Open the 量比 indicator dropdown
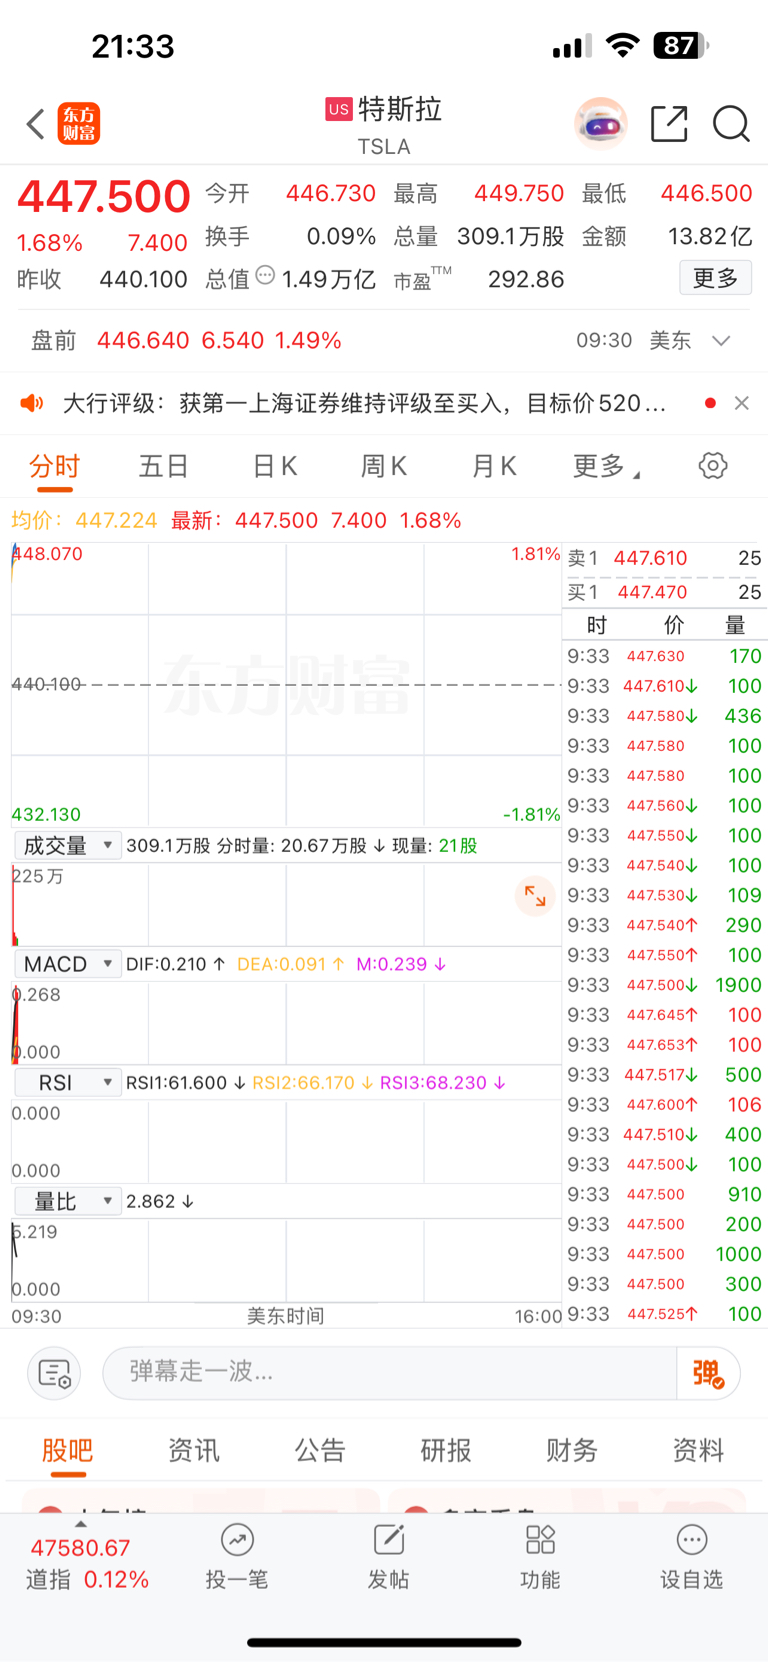This screenshot has height=1662, width=768. pyautogui.click(x=67, y=1201)
